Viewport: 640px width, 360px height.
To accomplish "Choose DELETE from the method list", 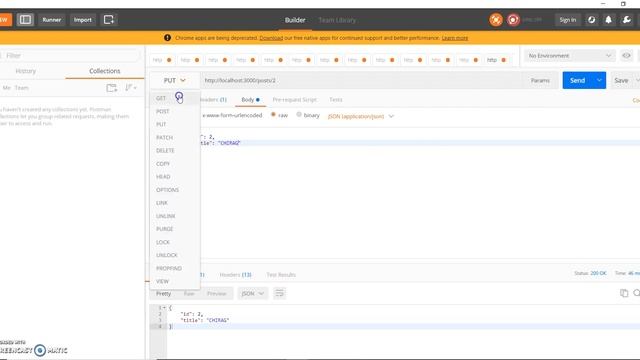I will click(x=175, y=151).
